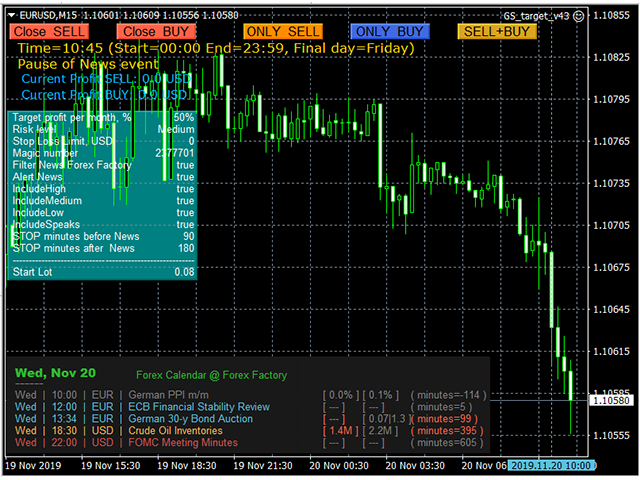Click the Alert News setting row

click(x=103, y=177)
